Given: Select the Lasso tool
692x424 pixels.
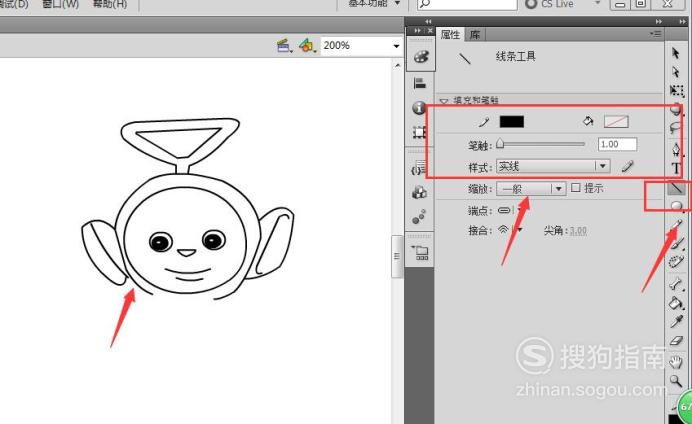Looking at the screenshot, I should (x=675, y=128).
